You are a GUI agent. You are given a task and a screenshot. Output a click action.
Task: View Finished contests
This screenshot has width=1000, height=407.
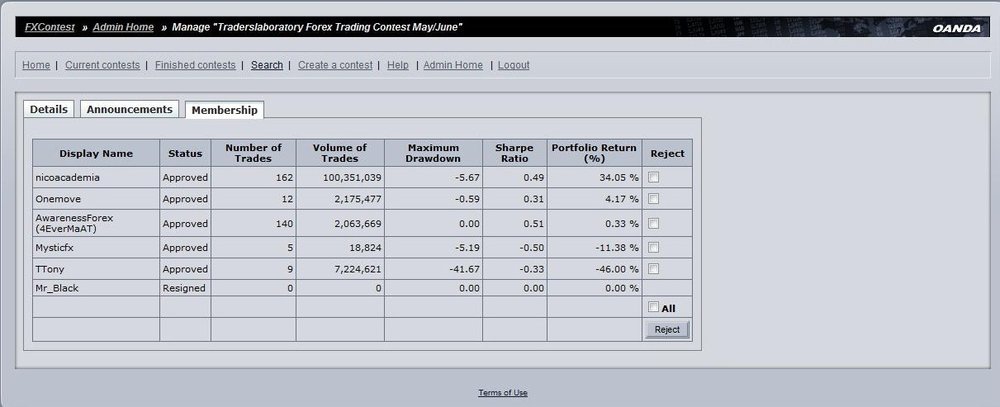point(195,65)
